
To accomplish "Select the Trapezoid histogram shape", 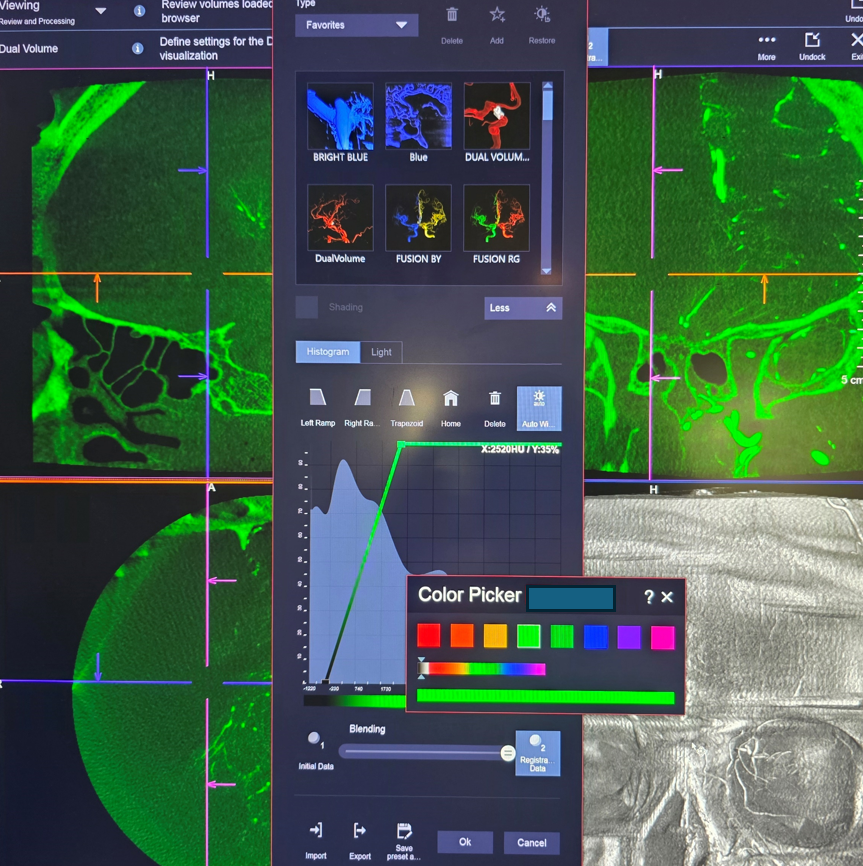I will 406,399.
